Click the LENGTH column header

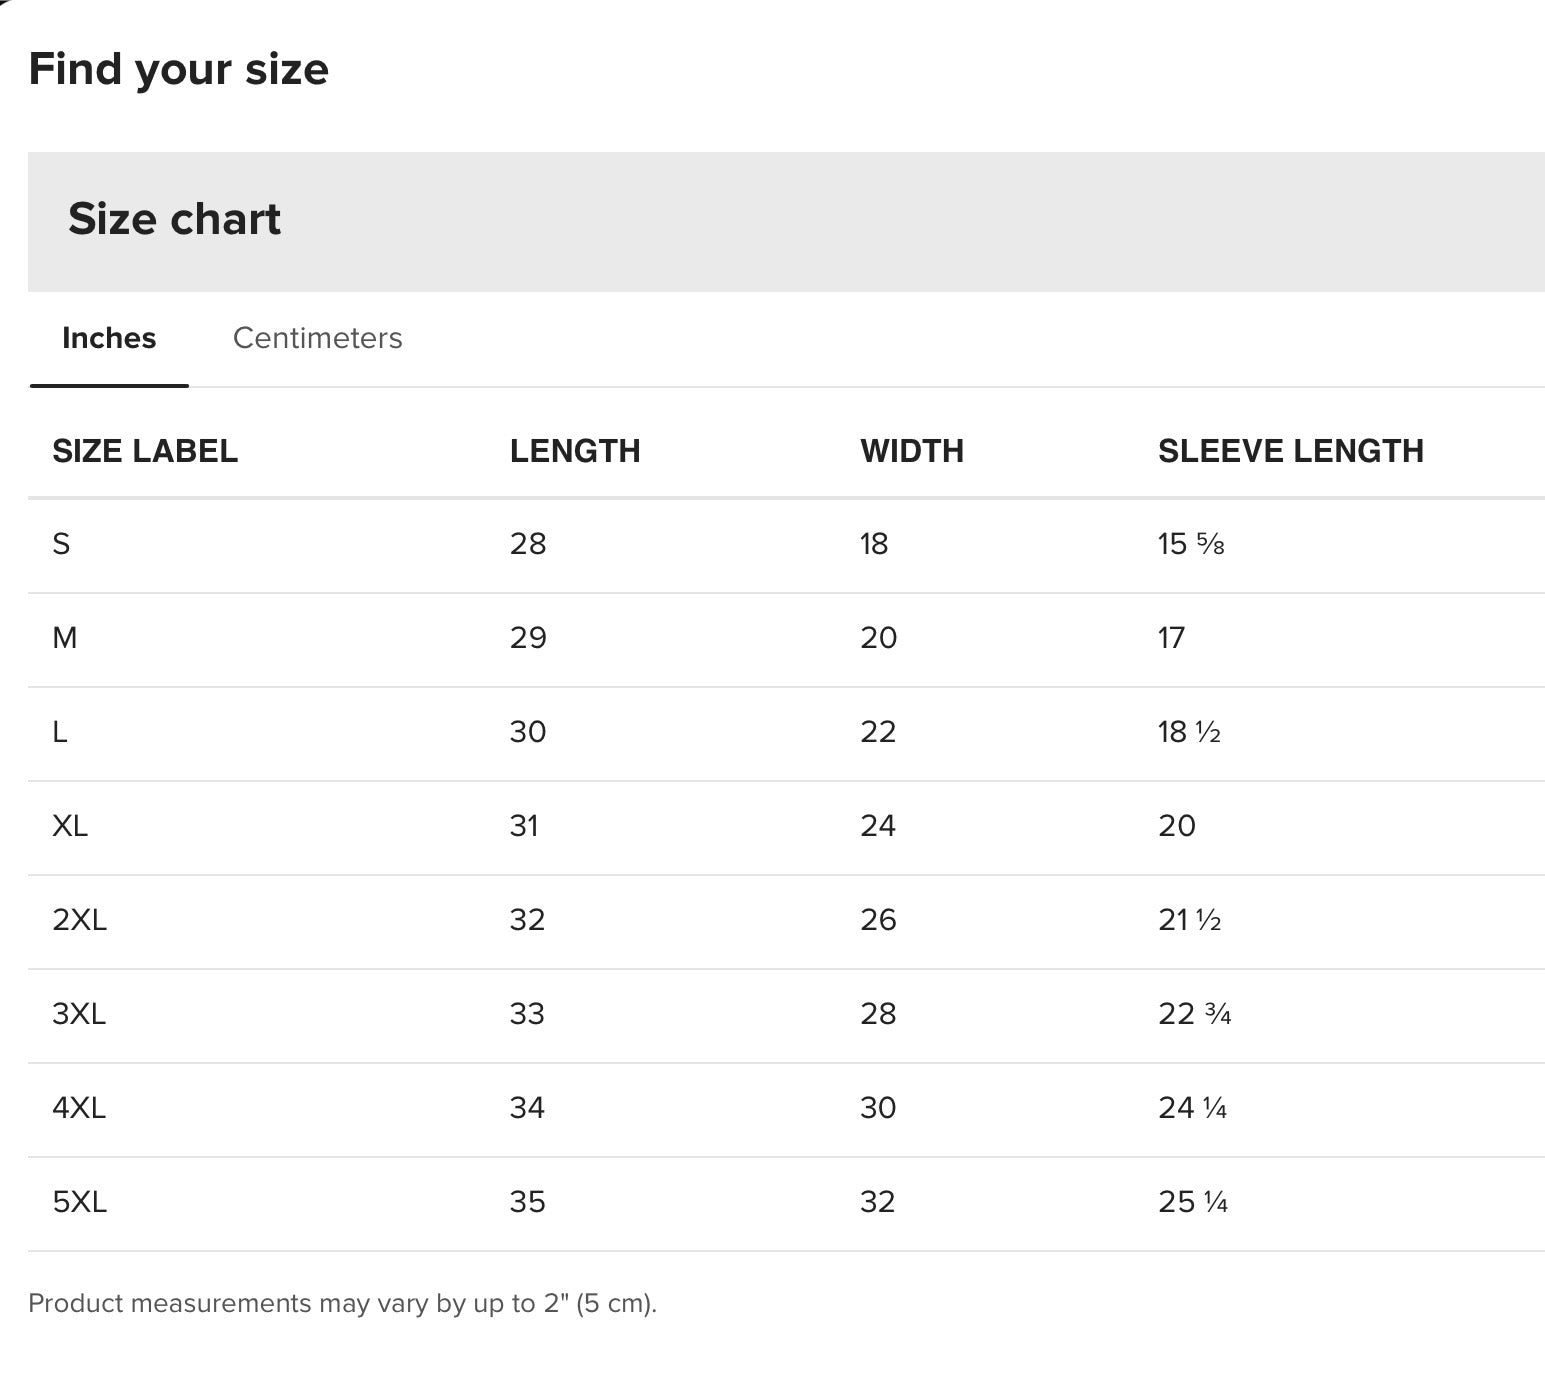pyautogui.click(x=575, y=451)
